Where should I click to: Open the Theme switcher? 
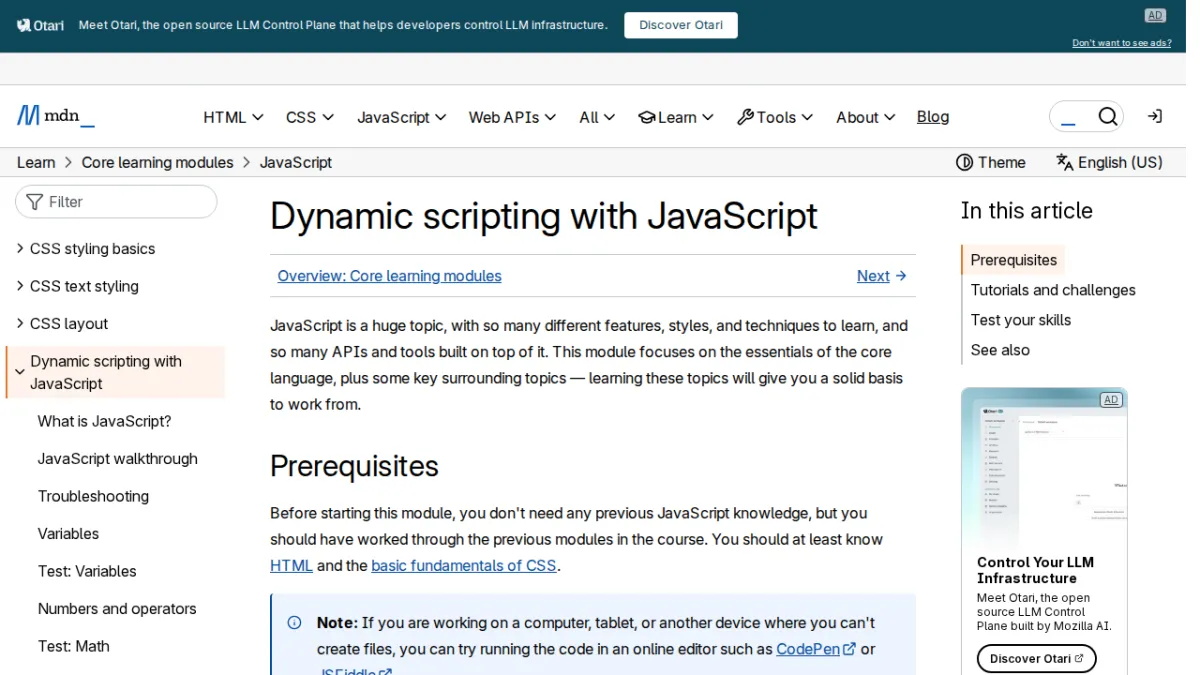pyautogui.click(x=991, y=162)
